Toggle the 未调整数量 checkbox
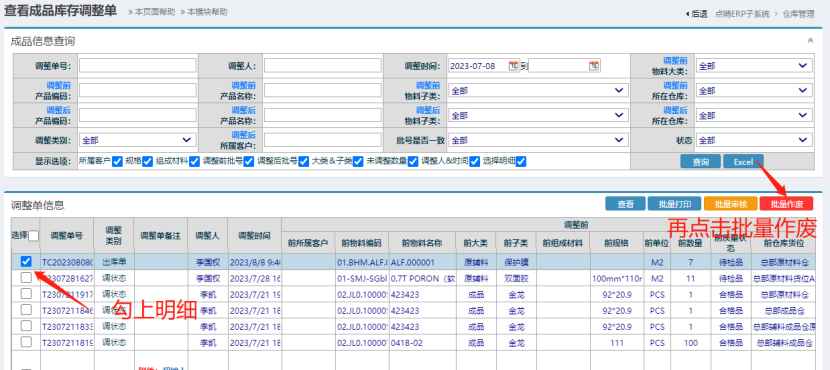Screen dimensions: 830x370 (413, 161)
